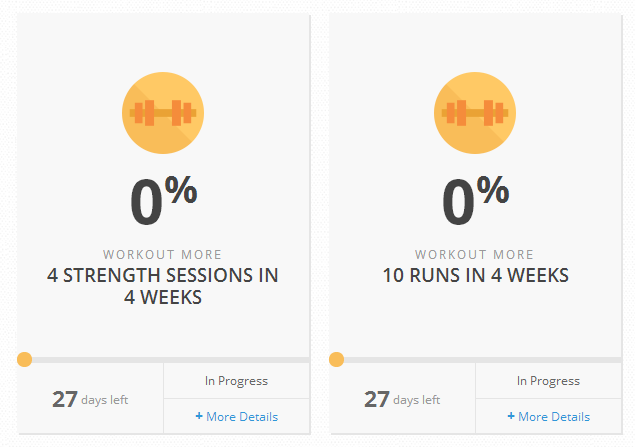635x447 pixels.
Task: Select the 4 Strength Sessions in 4 Weeks title
Action: coord(163,286)
